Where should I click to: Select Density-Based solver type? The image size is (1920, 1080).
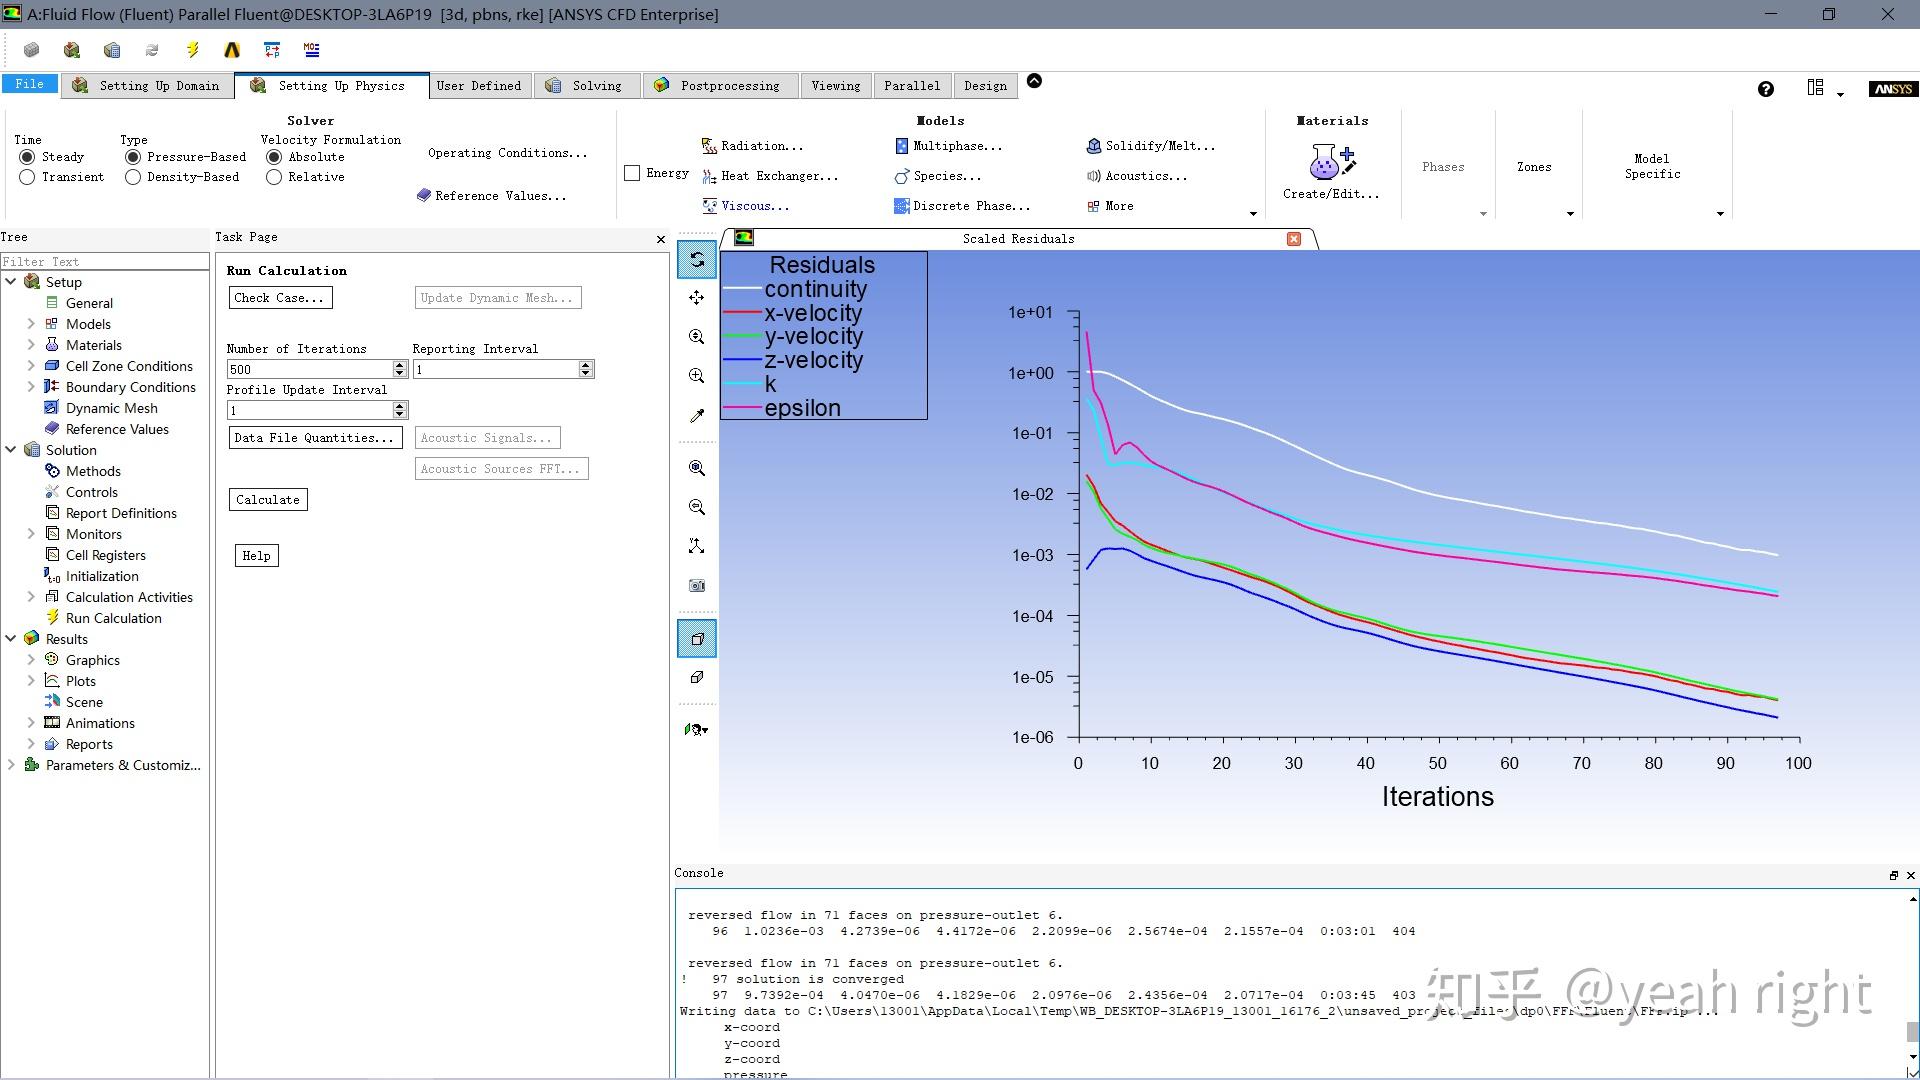133,177
